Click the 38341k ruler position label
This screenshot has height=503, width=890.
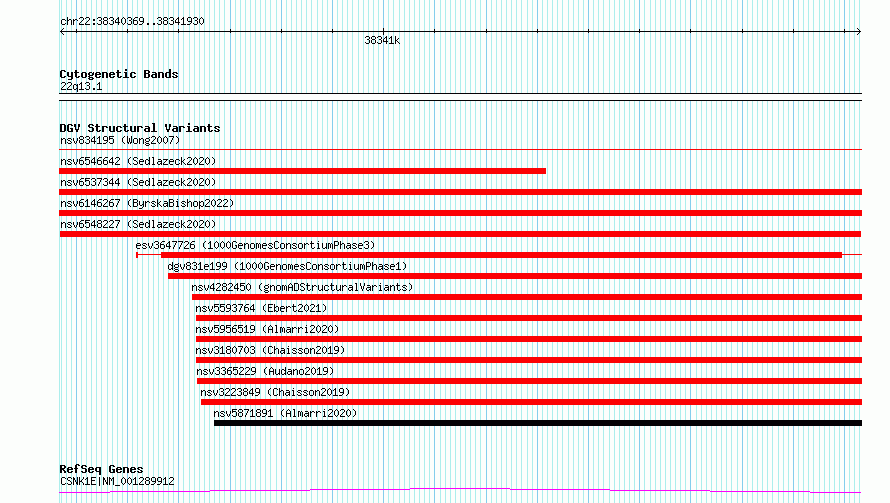pos(382,40)
